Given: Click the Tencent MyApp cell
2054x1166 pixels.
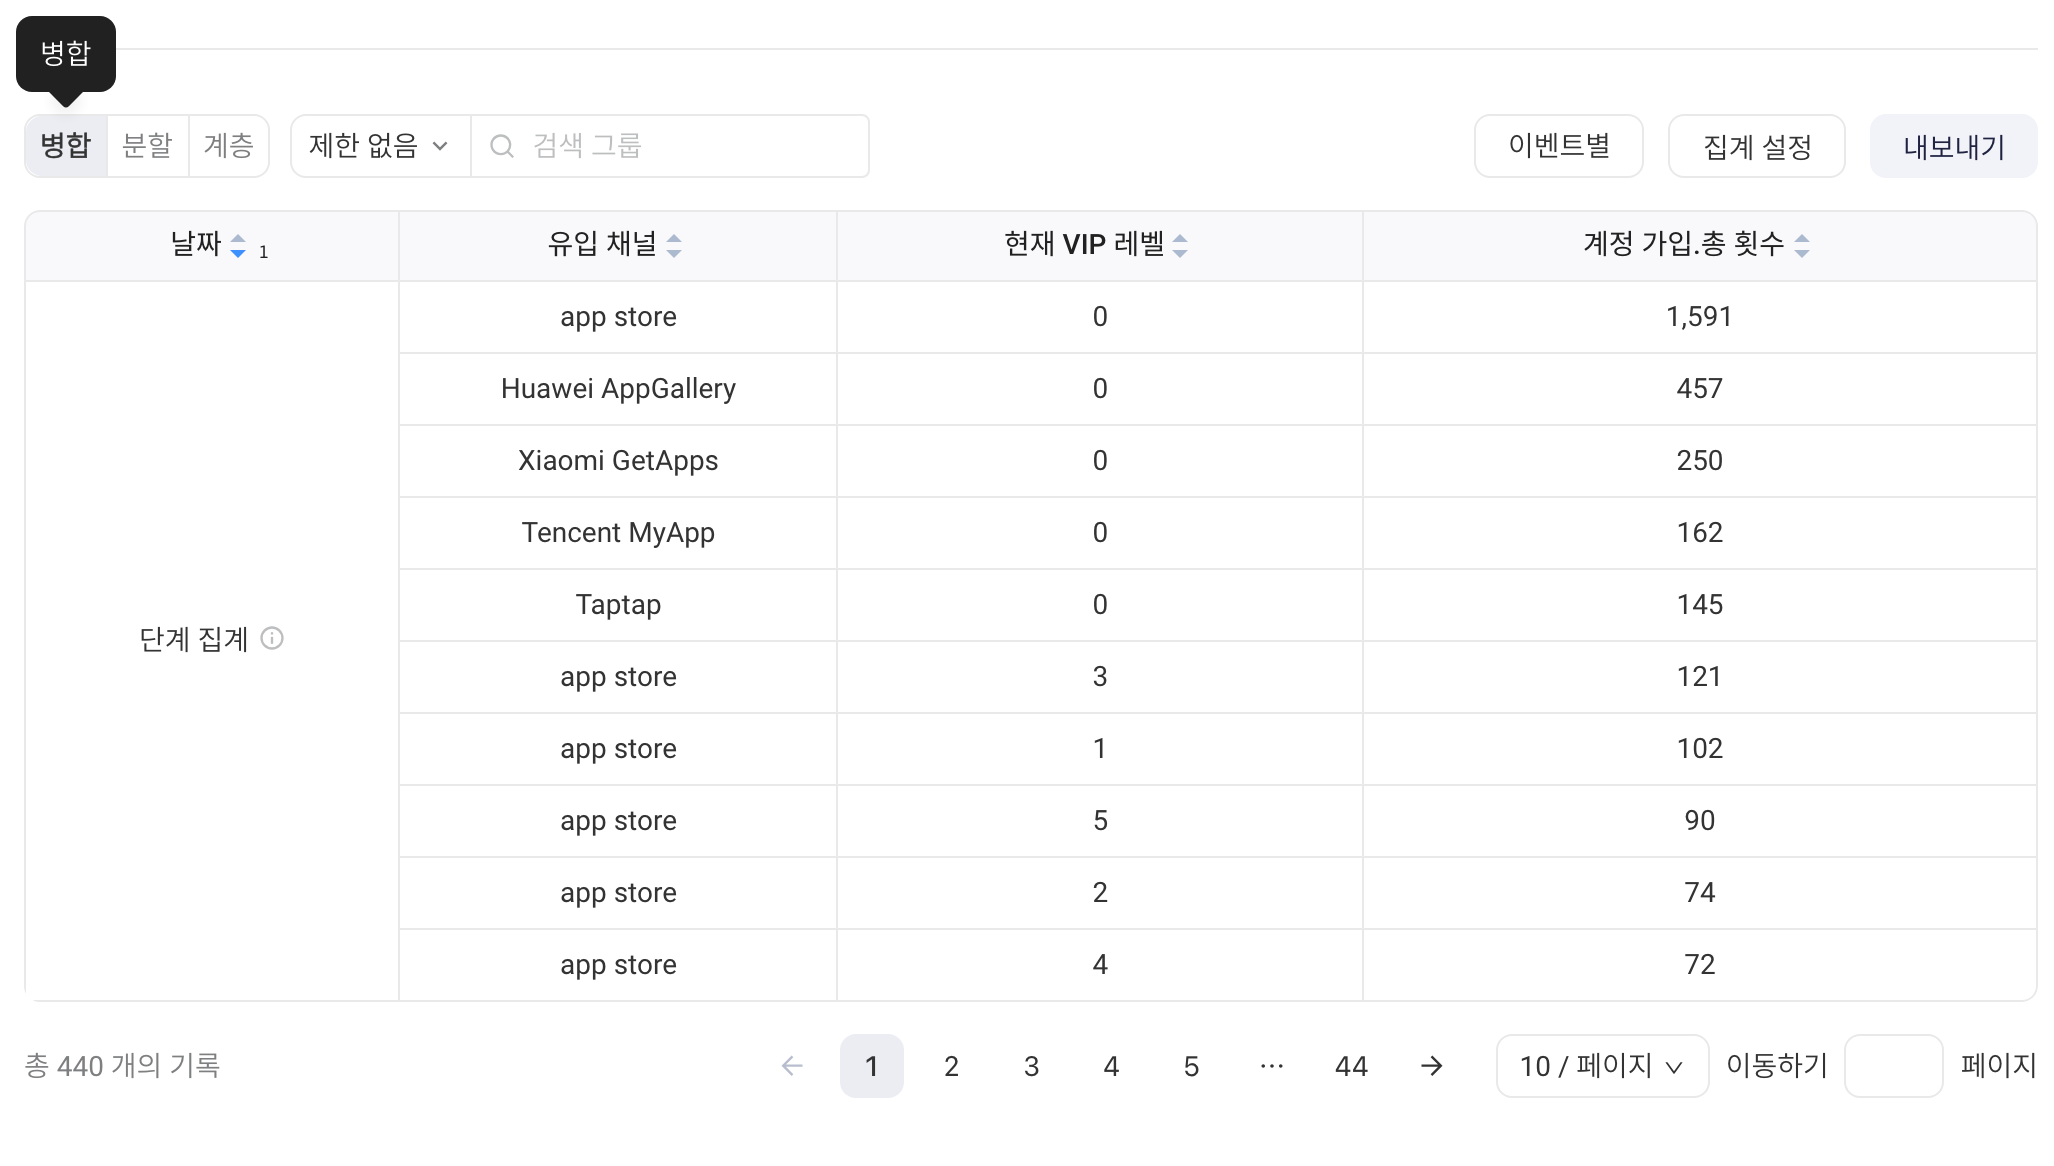Looking at the screenshot, I should (618, 533).
